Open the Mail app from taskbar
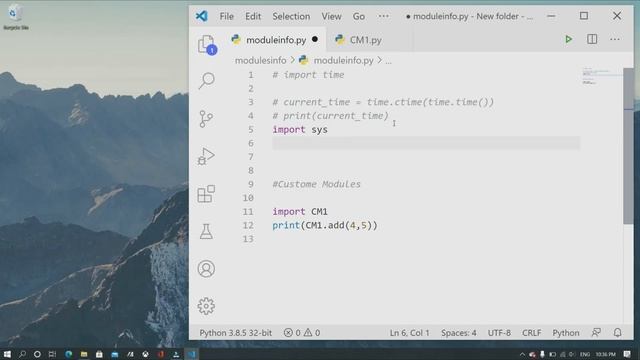The width and height of the screenshot is (640, 360). 115,354
